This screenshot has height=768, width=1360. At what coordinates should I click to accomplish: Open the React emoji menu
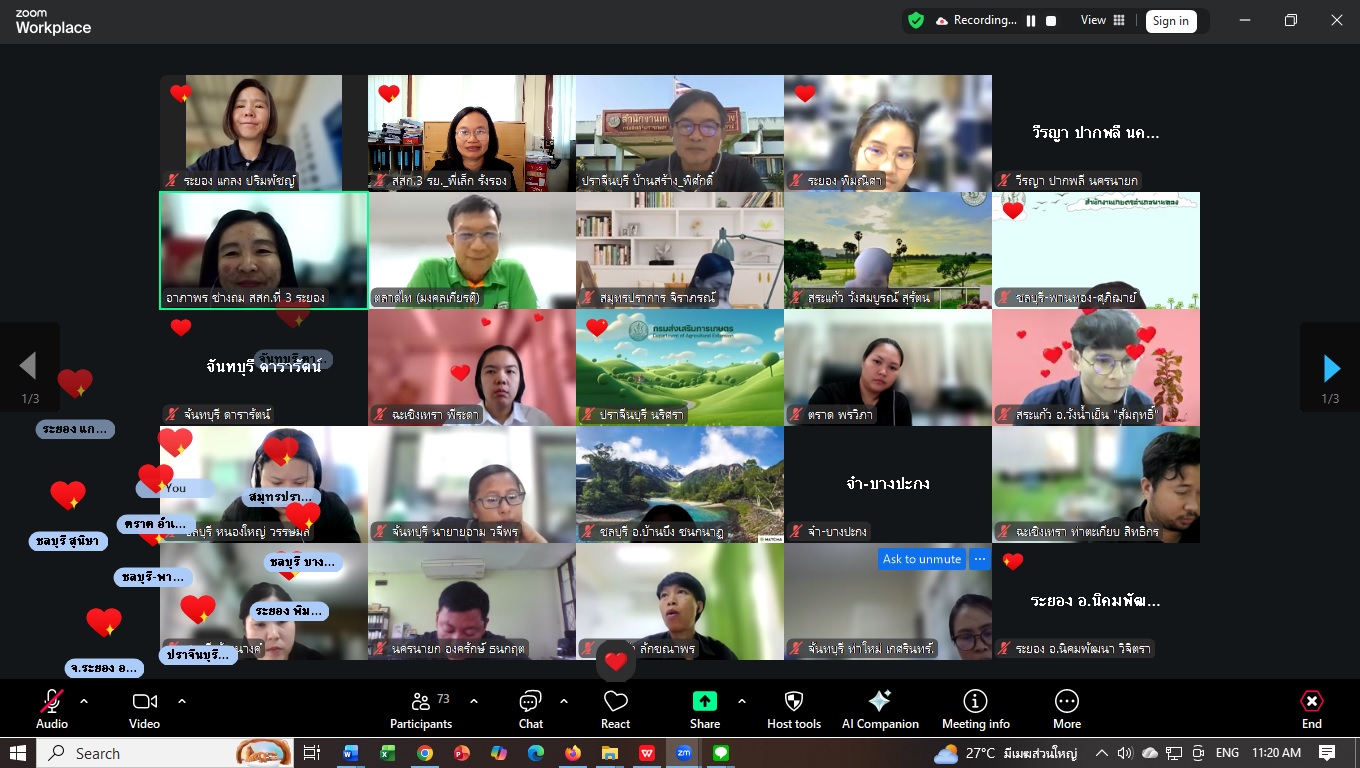615,709
